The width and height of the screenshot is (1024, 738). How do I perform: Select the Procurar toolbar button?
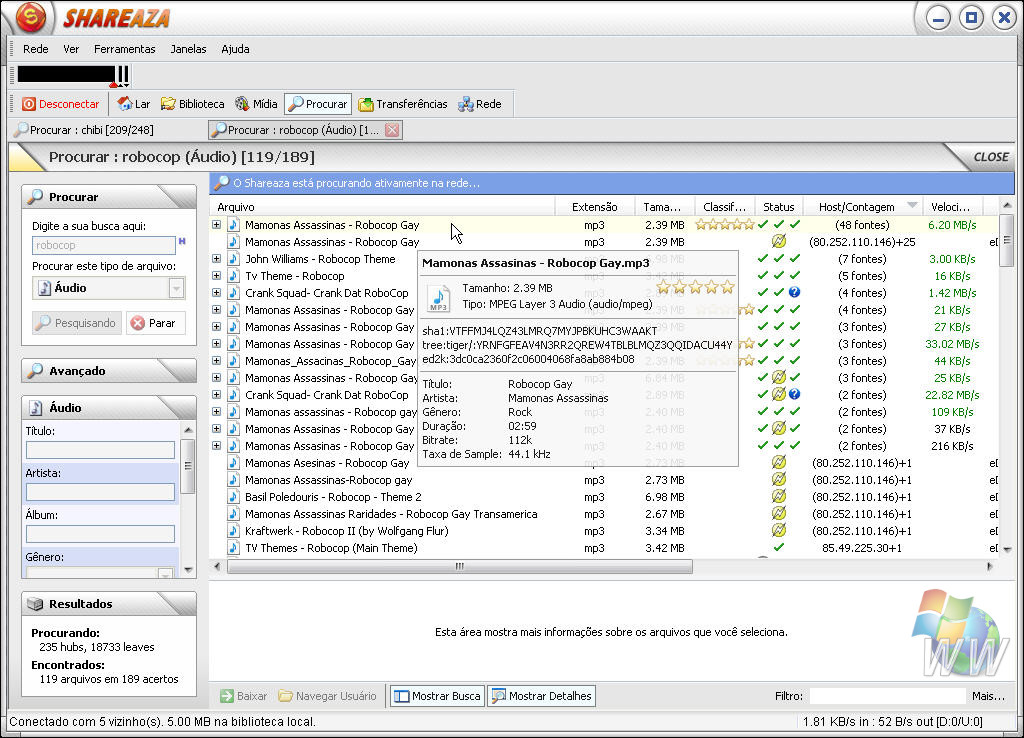(318, 104)
